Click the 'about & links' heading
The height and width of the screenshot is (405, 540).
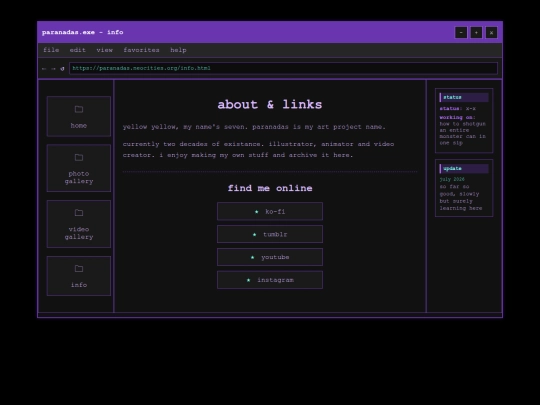point(270,104)
